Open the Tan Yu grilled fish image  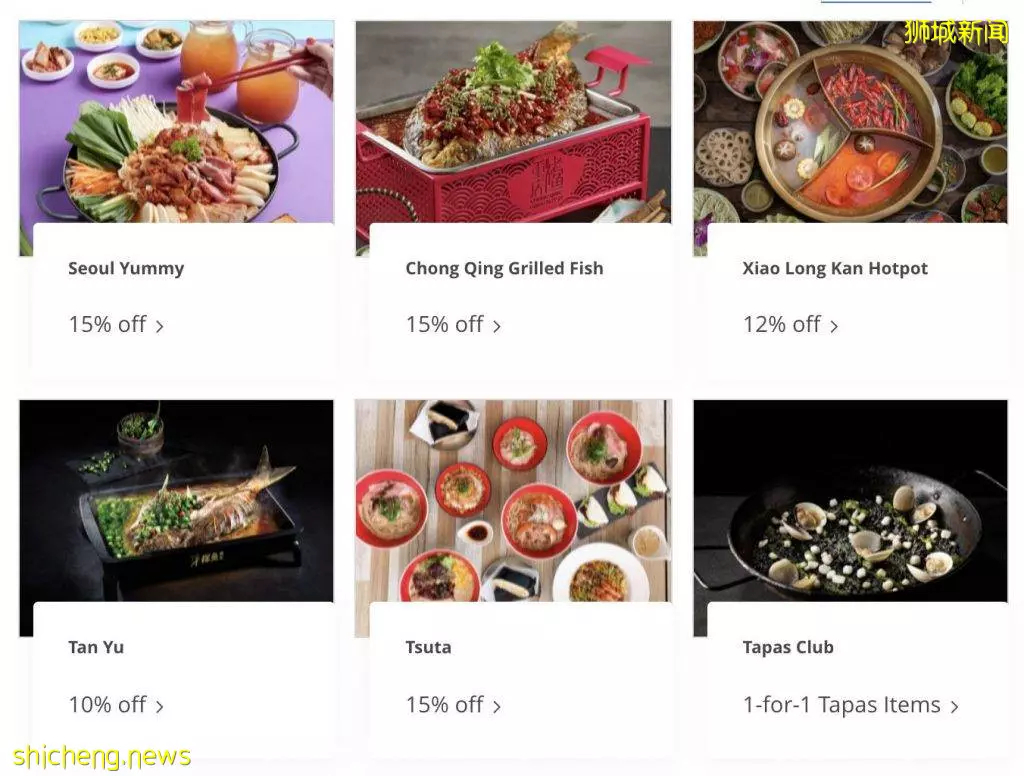[176, 501]
